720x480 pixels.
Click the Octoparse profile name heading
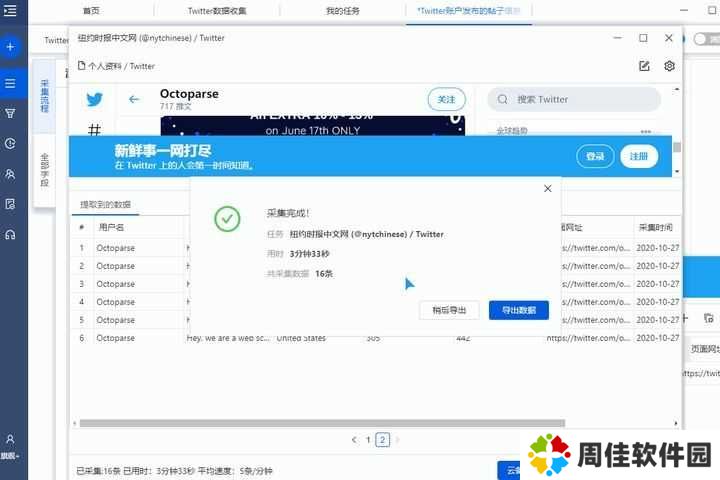click(x=189, y=94)
